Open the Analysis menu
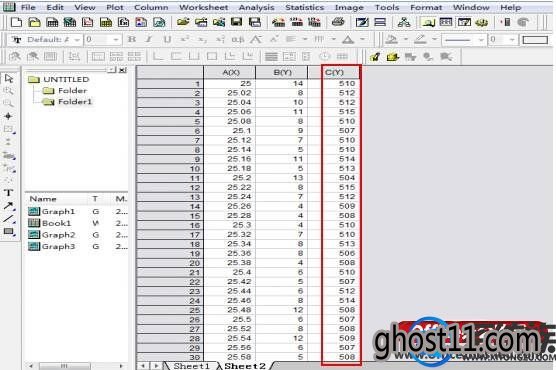Image resolution: width=556 pixels, height=370 pixels. coord(256,7)
